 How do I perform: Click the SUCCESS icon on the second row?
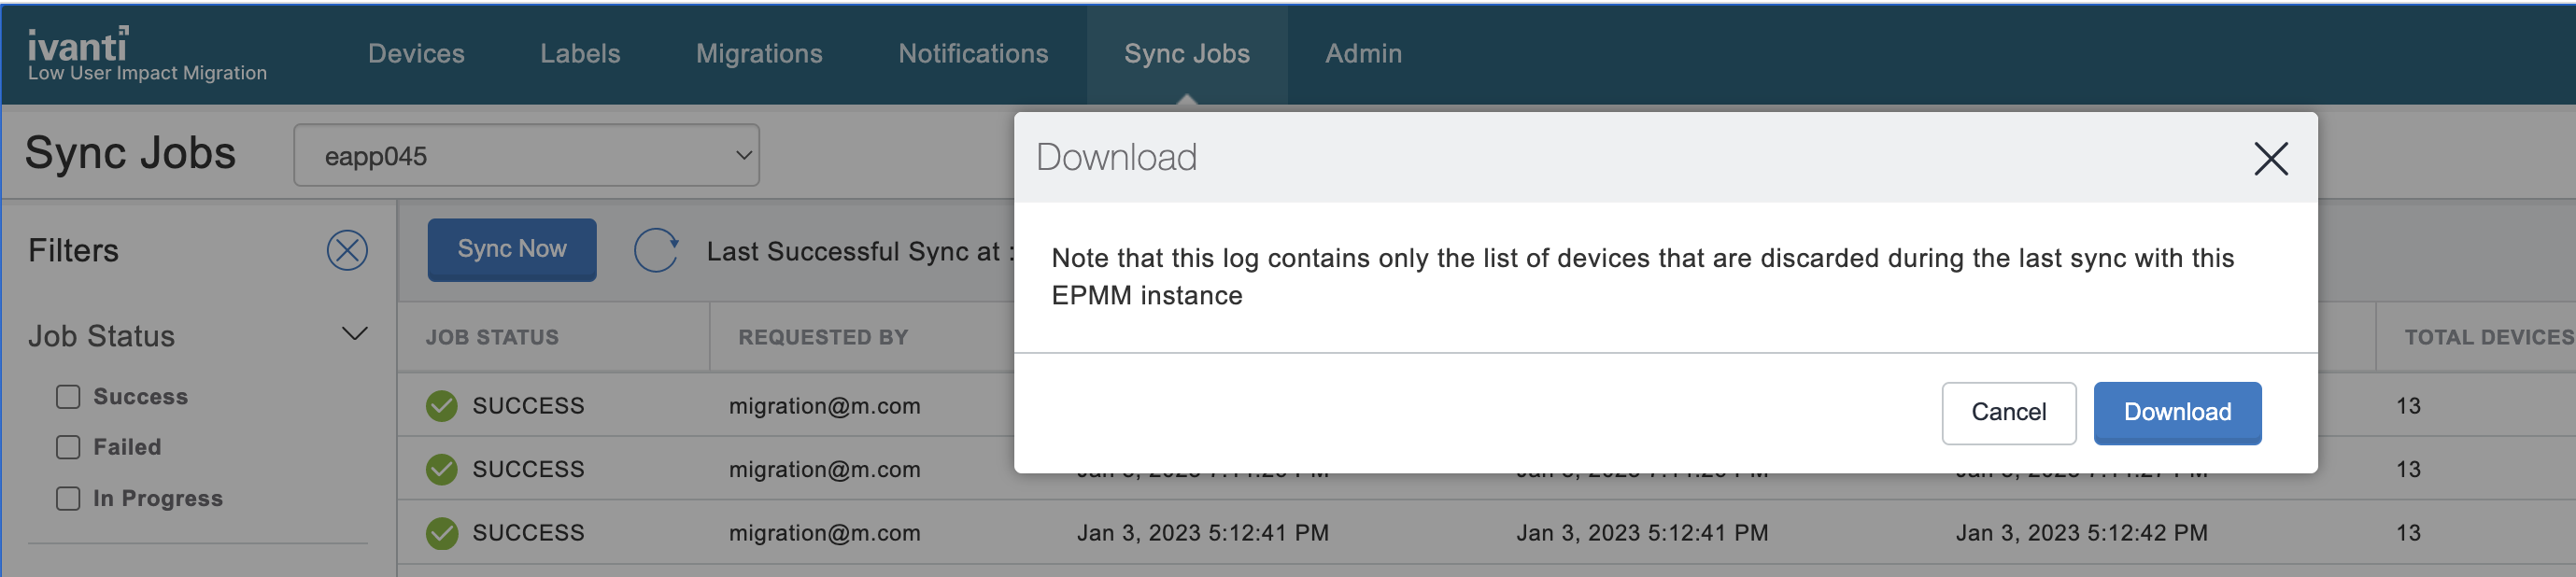[441, 469]
